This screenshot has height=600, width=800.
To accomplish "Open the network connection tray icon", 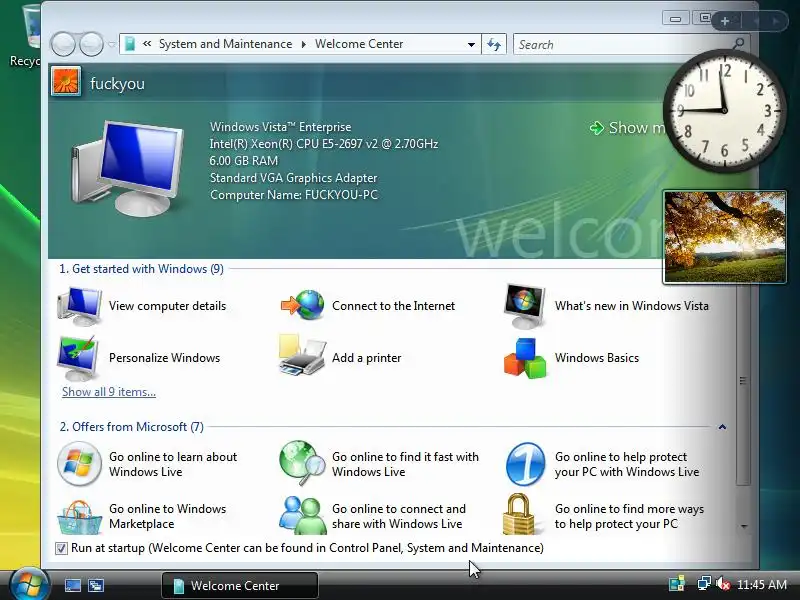I will pos(704,584).
